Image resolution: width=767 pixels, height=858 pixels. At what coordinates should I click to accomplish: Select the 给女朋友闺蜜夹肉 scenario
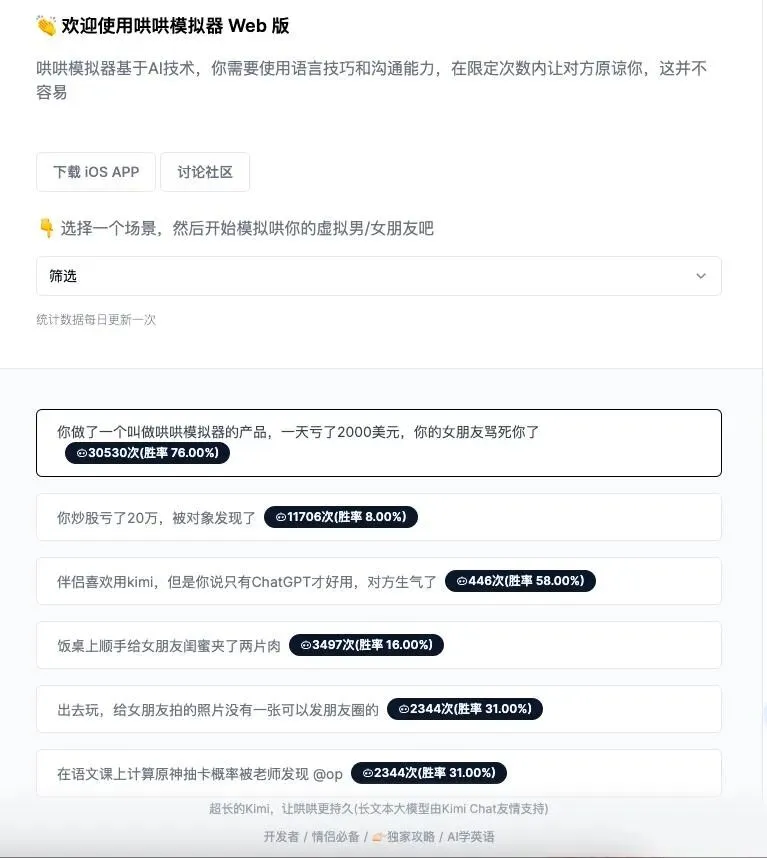(379, 645)
